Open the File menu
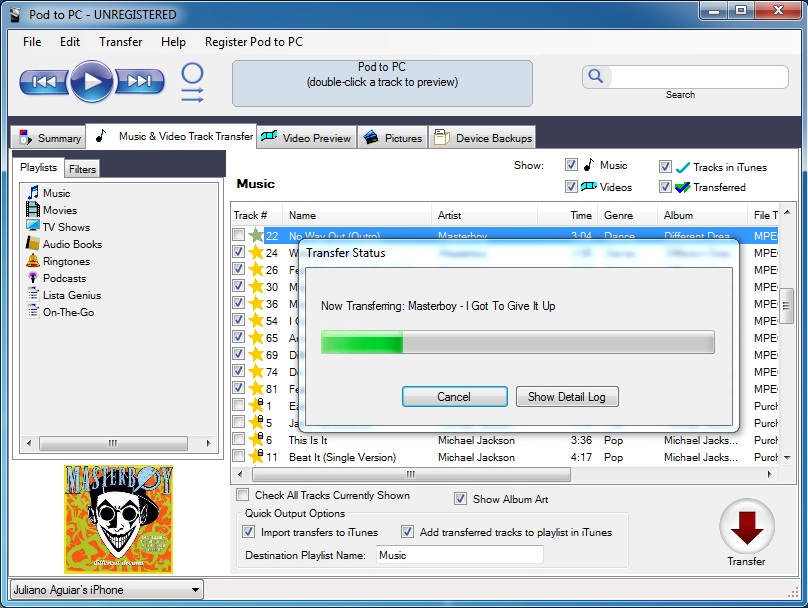The width and height of the screenshot is (808, 608). [32, 42]
